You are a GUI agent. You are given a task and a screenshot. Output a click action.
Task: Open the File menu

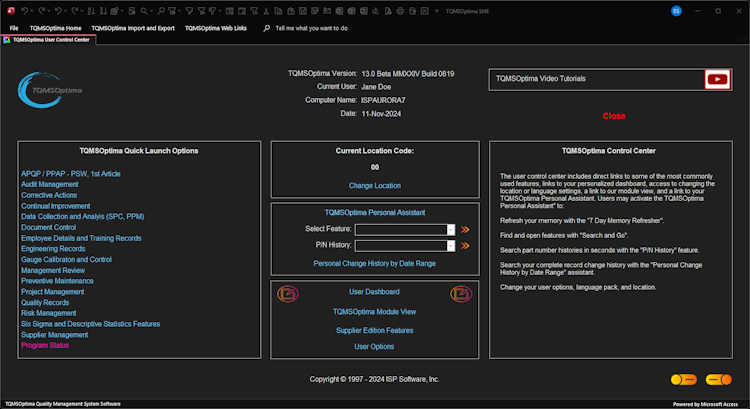14,28
